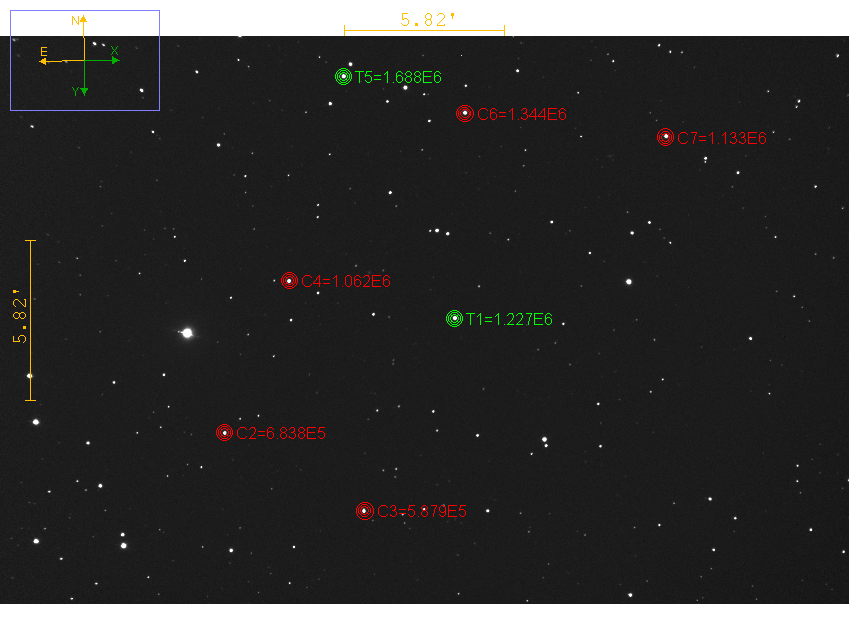
Task: Click the red C4 comparison aperture circle
Action: 289,281
